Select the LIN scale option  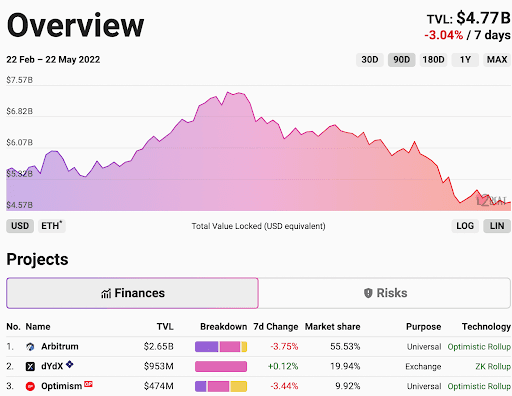pyautogui.click(x=497, y=226)
